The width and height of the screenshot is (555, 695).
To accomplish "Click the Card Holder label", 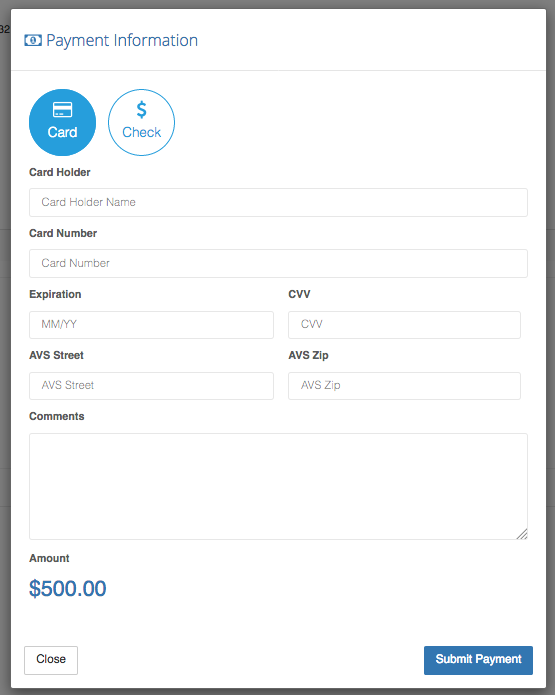I will (x=60, y=172).
